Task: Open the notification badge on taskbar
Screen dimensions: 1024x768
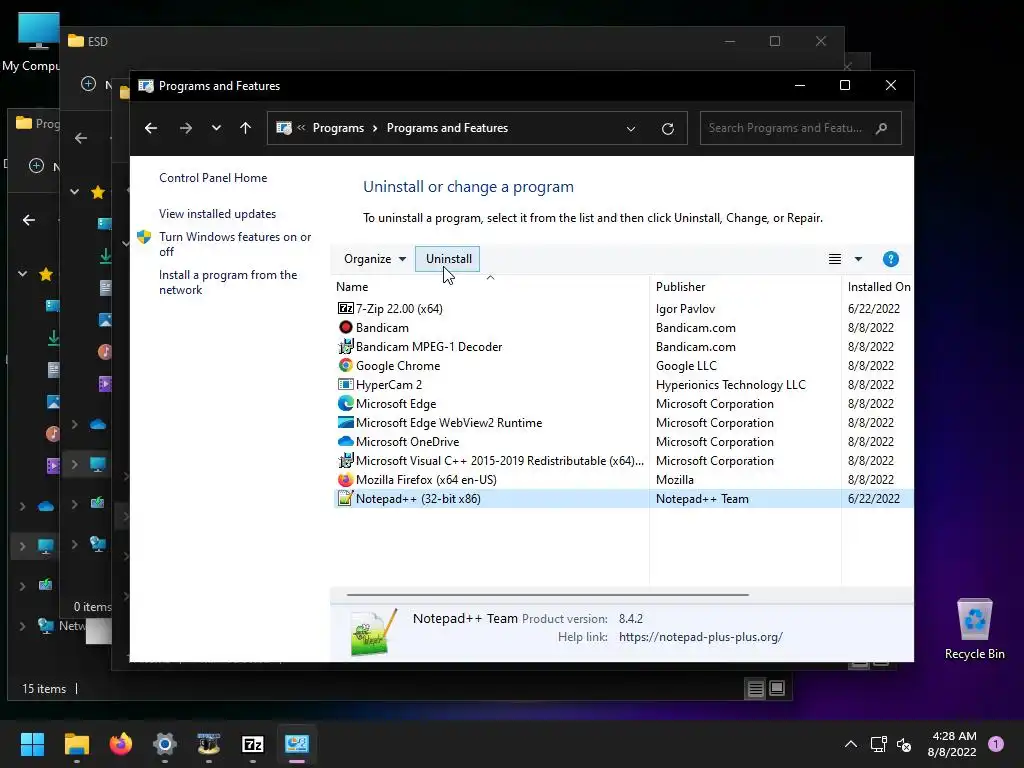Action: pyautogui.click(x=996, y=743)
